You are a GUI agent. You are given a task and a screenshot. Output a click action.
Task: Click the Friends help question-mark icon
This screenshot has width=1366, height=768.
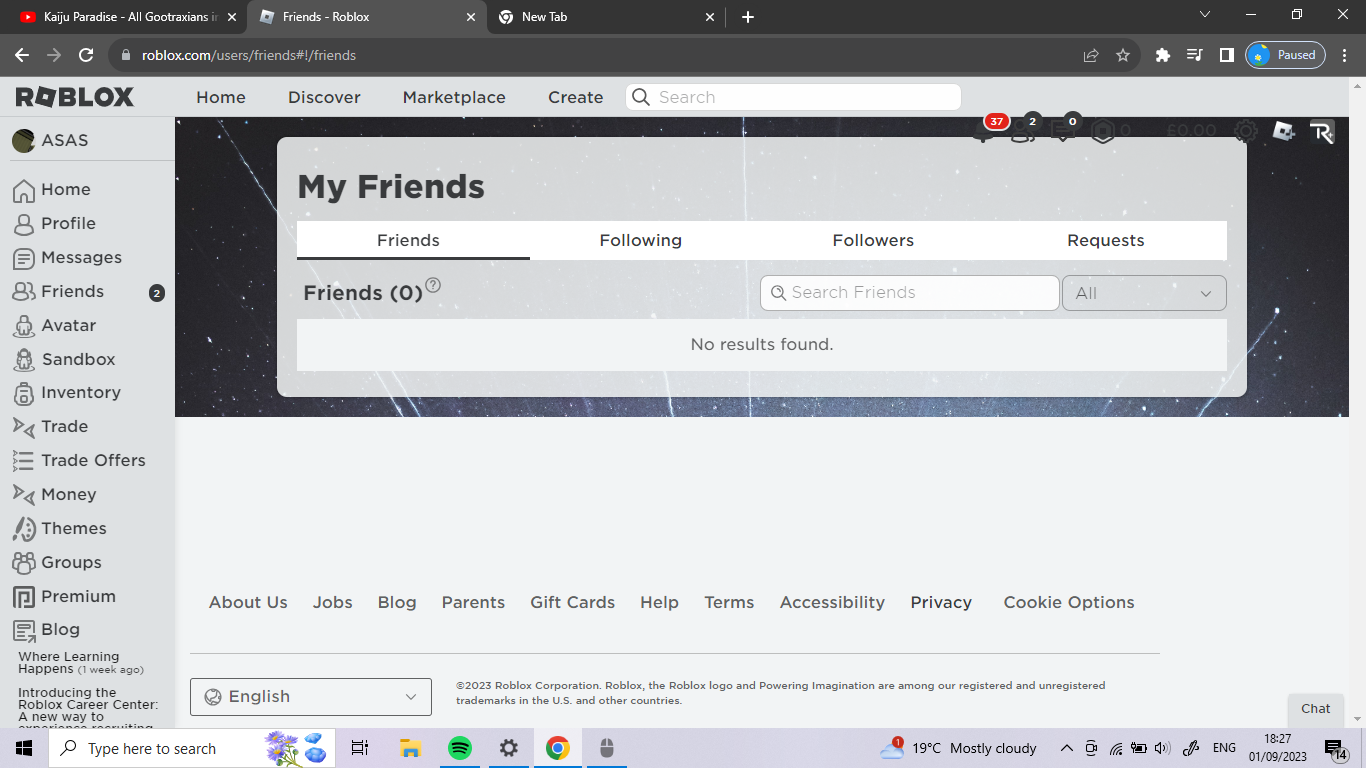pos(433,285)
